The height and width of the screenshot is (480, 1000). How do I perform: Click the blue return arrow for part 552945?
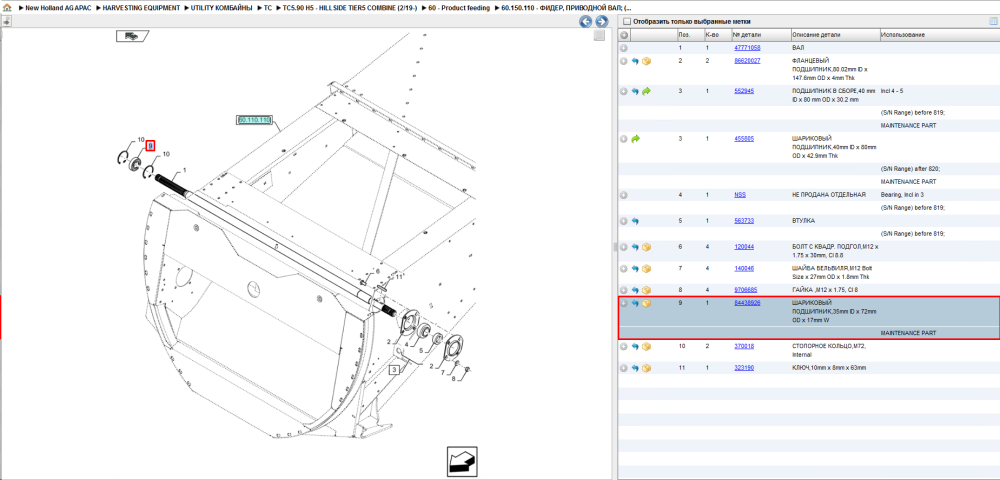[635, 91]
